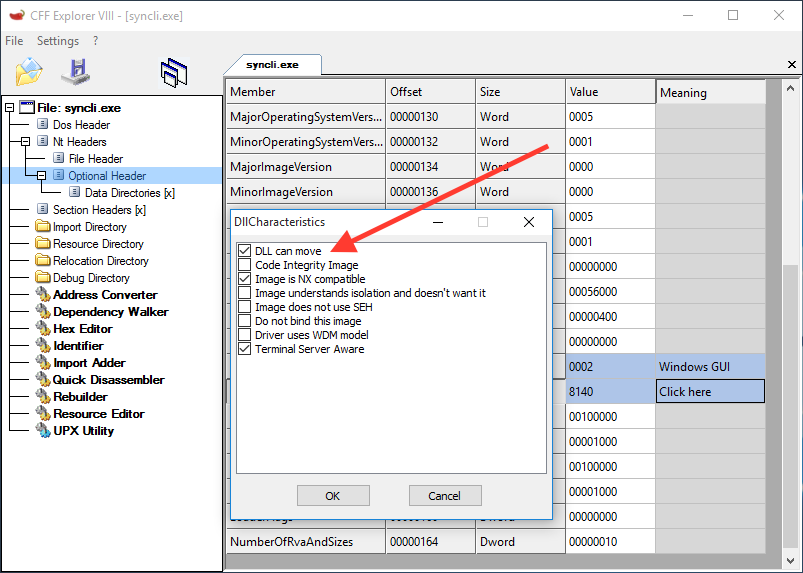Screen dimensions: 803x573
Task: Click the Debug Directory folder icon
Action: 43,277
